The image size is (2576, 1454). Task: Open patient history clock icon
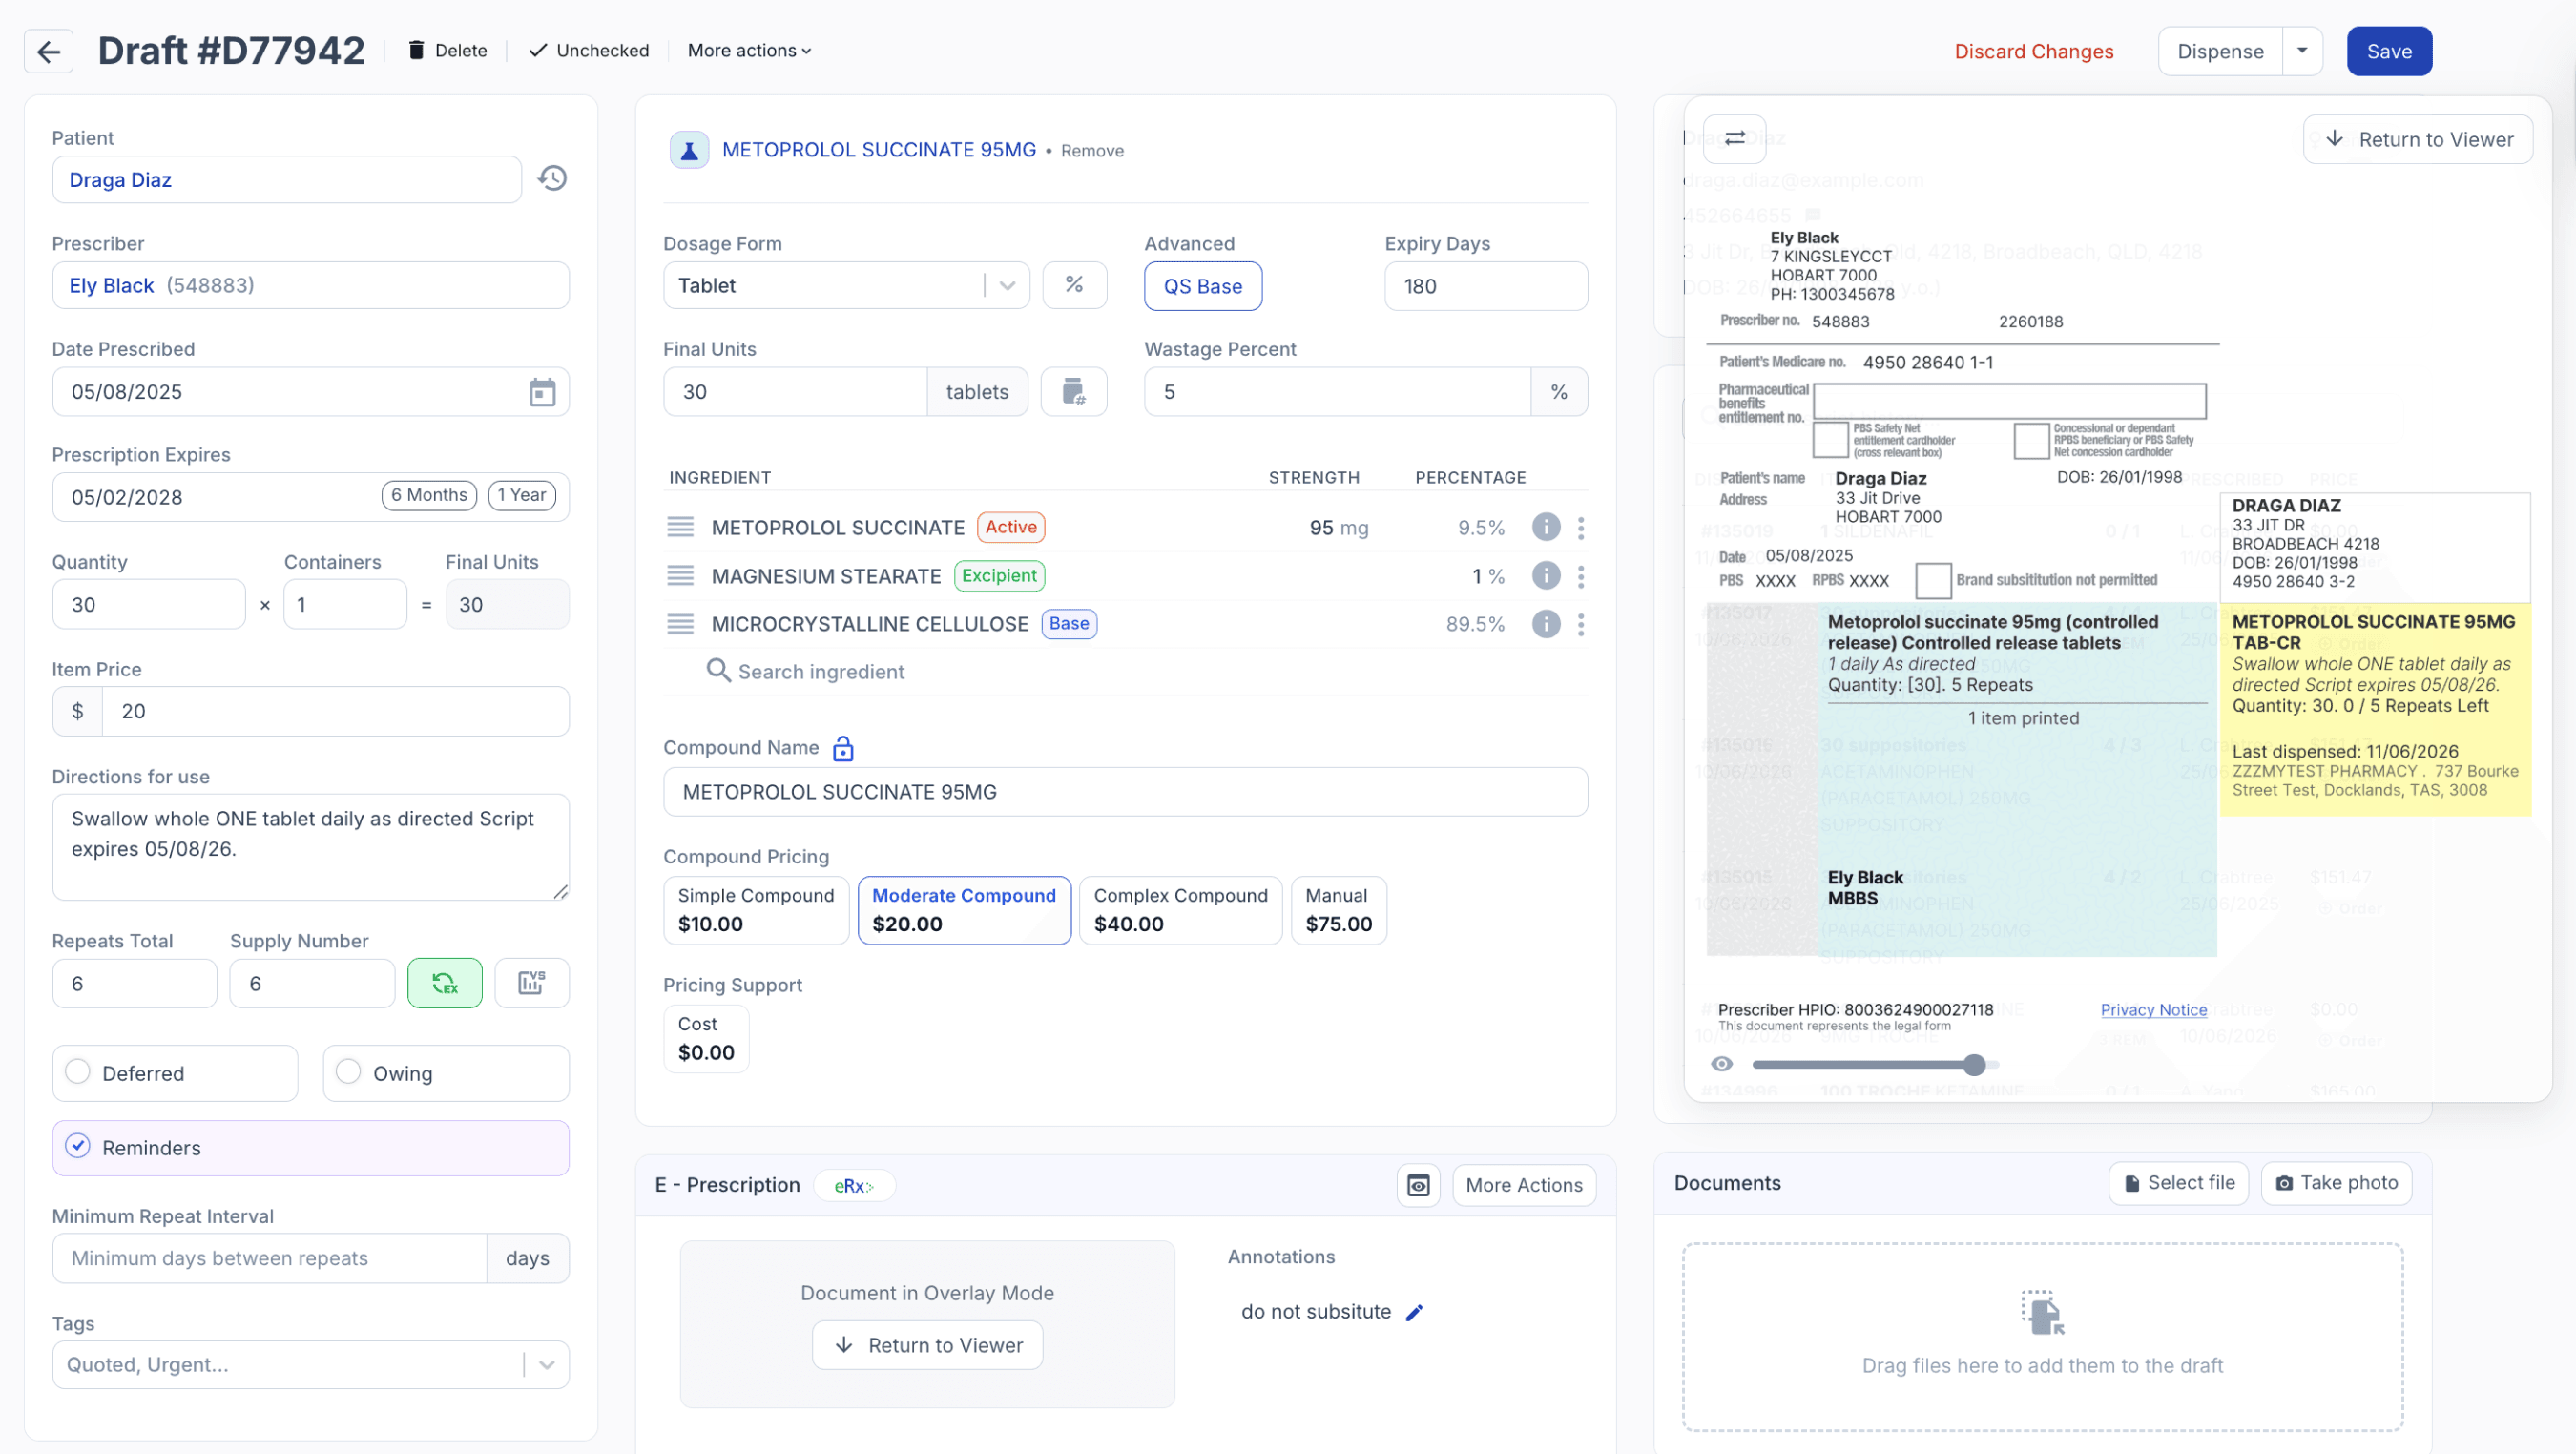pos(552,179)
